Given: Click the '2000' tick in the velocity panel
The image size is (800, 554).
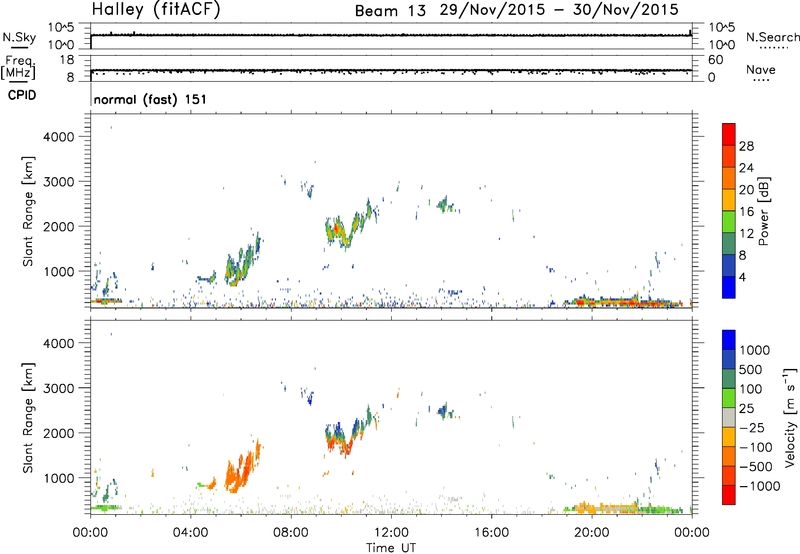Looking at the screenshot, I should coord(59,433).
